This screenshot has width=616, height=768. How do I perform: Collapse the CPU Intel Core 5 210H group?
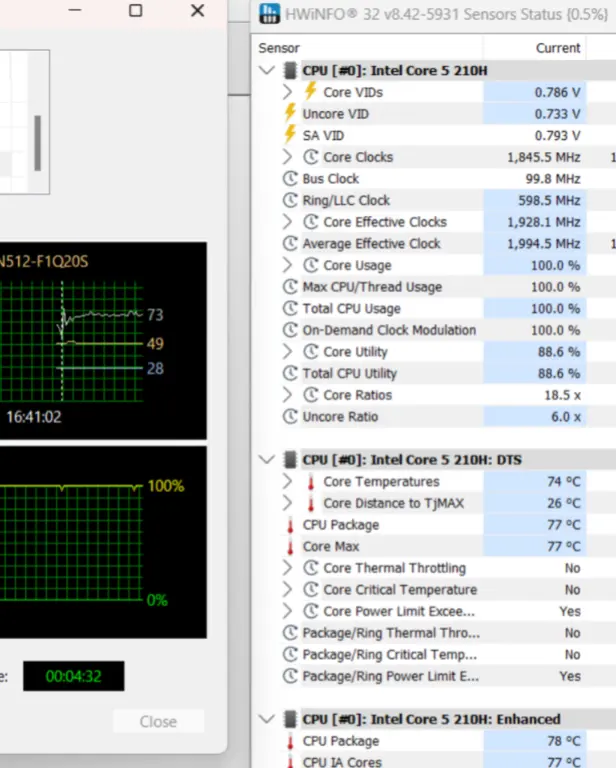pyautogui.click(x=267, y=70)
